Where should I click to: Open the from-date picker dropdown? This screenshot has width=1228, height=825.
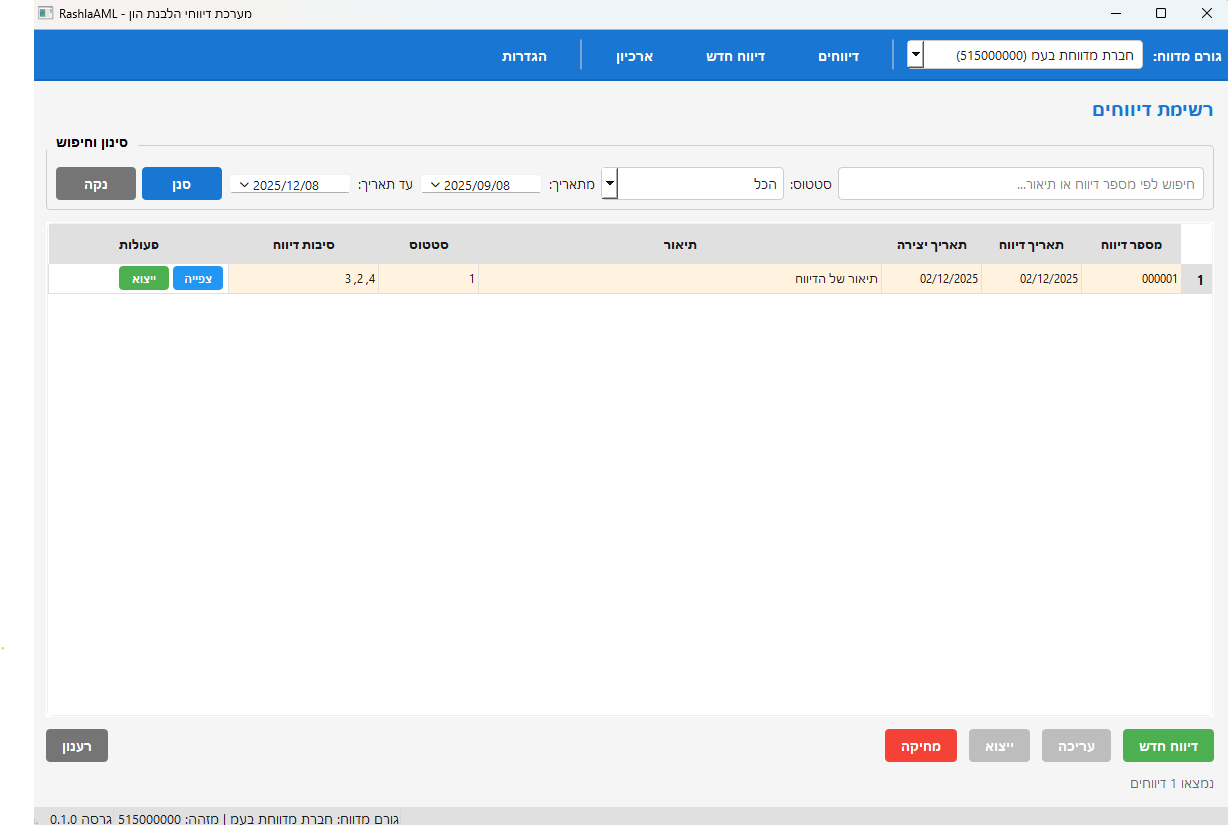tap(435, 185)
